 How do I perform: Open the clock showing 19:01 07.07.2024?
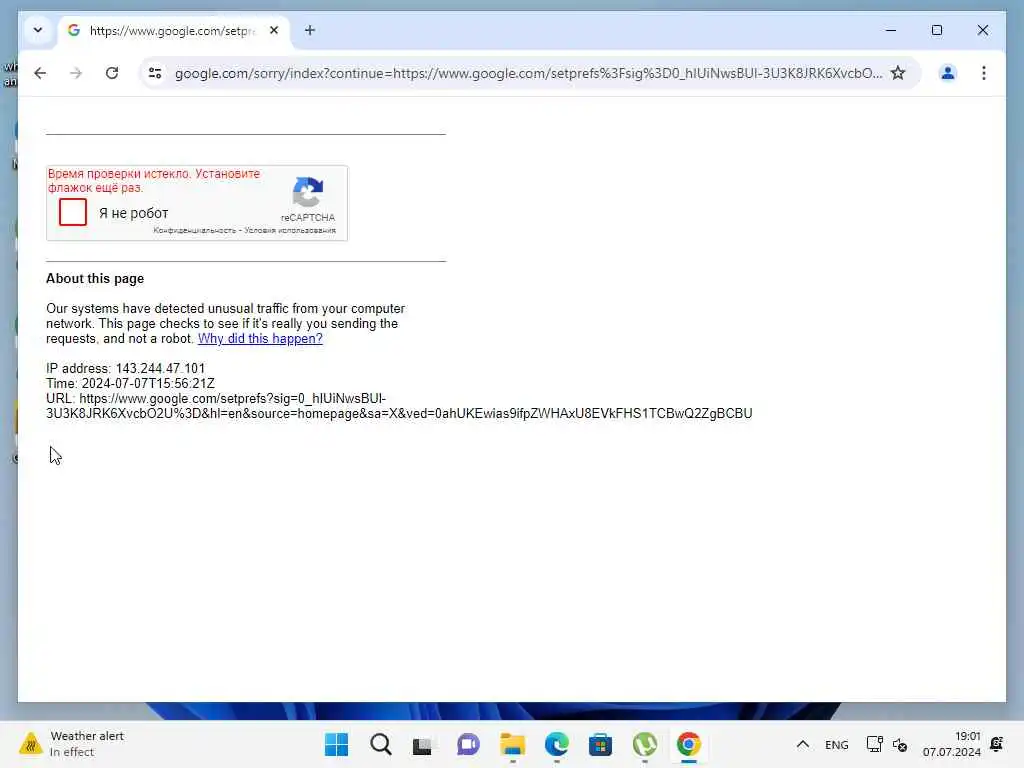click(x=952, y=744)
